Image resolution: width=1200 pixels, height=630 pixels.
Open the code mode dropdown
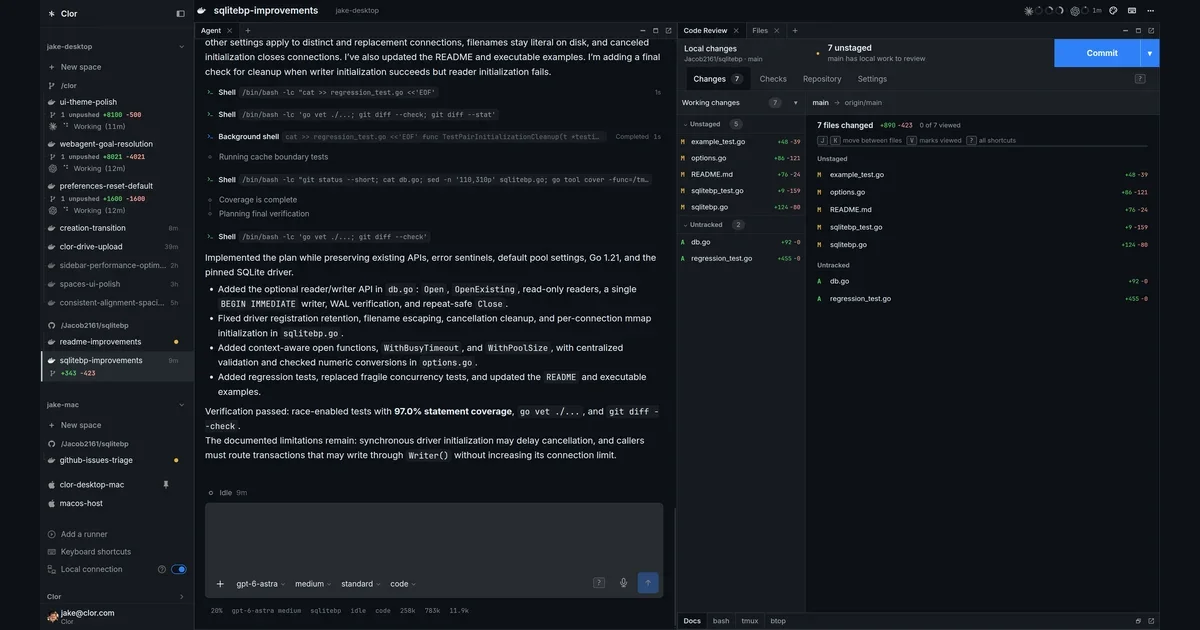pos(403,584)
